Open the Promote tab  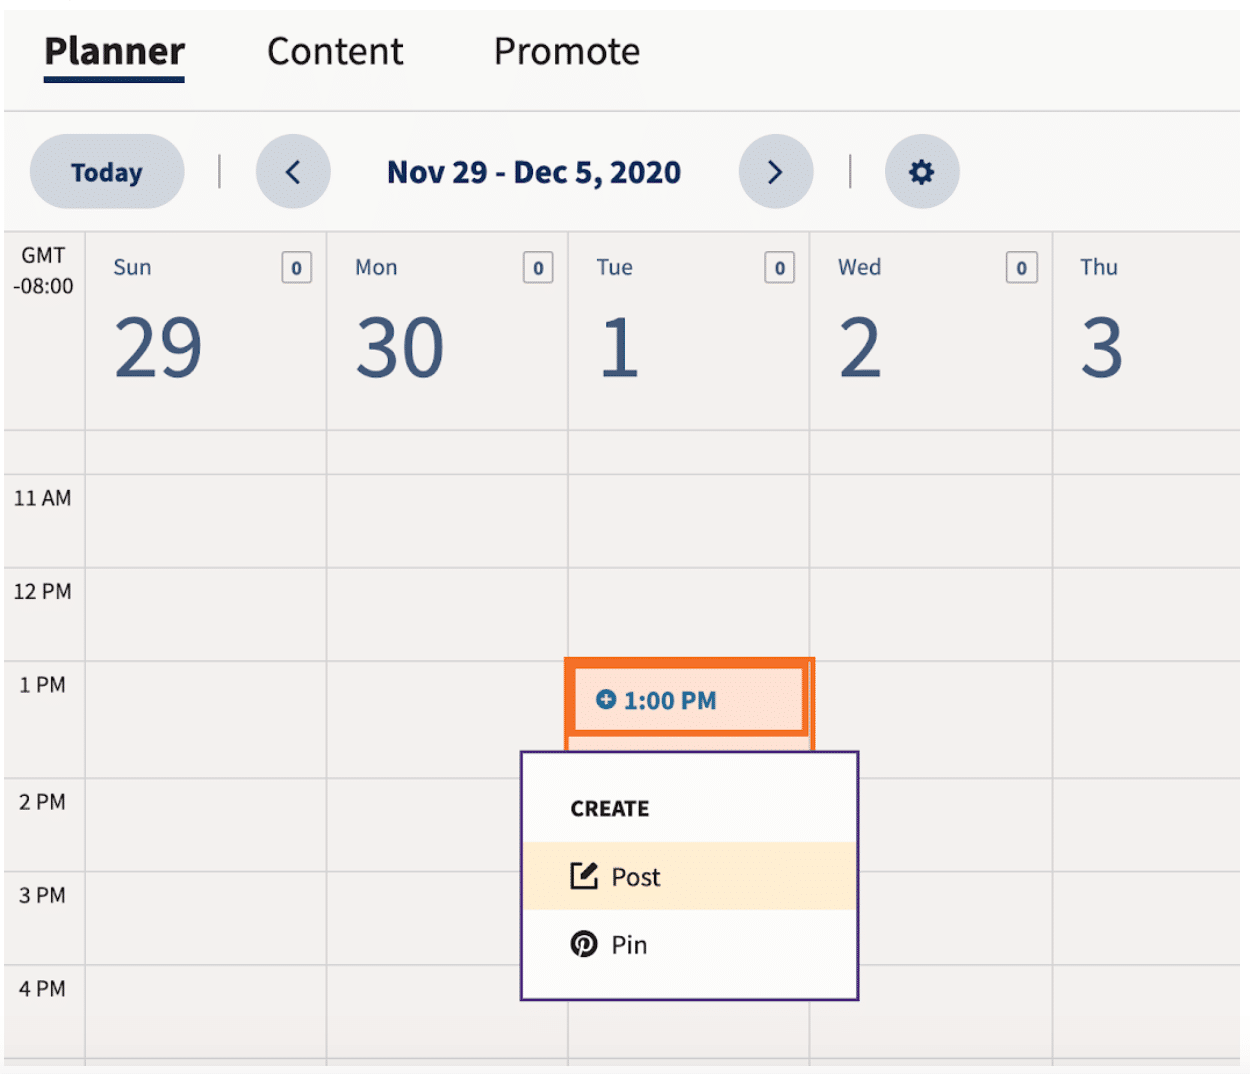point(567,52)
